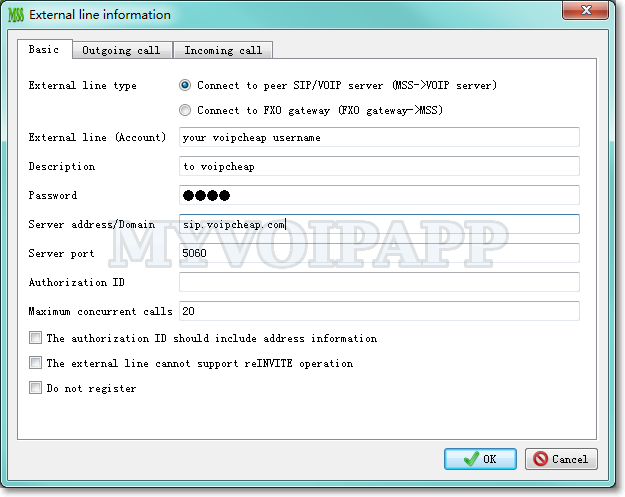Viewport: 625px width, 497px height.
Task: Tick external line cannot support reINVITE checkbox
Action: 35,363
